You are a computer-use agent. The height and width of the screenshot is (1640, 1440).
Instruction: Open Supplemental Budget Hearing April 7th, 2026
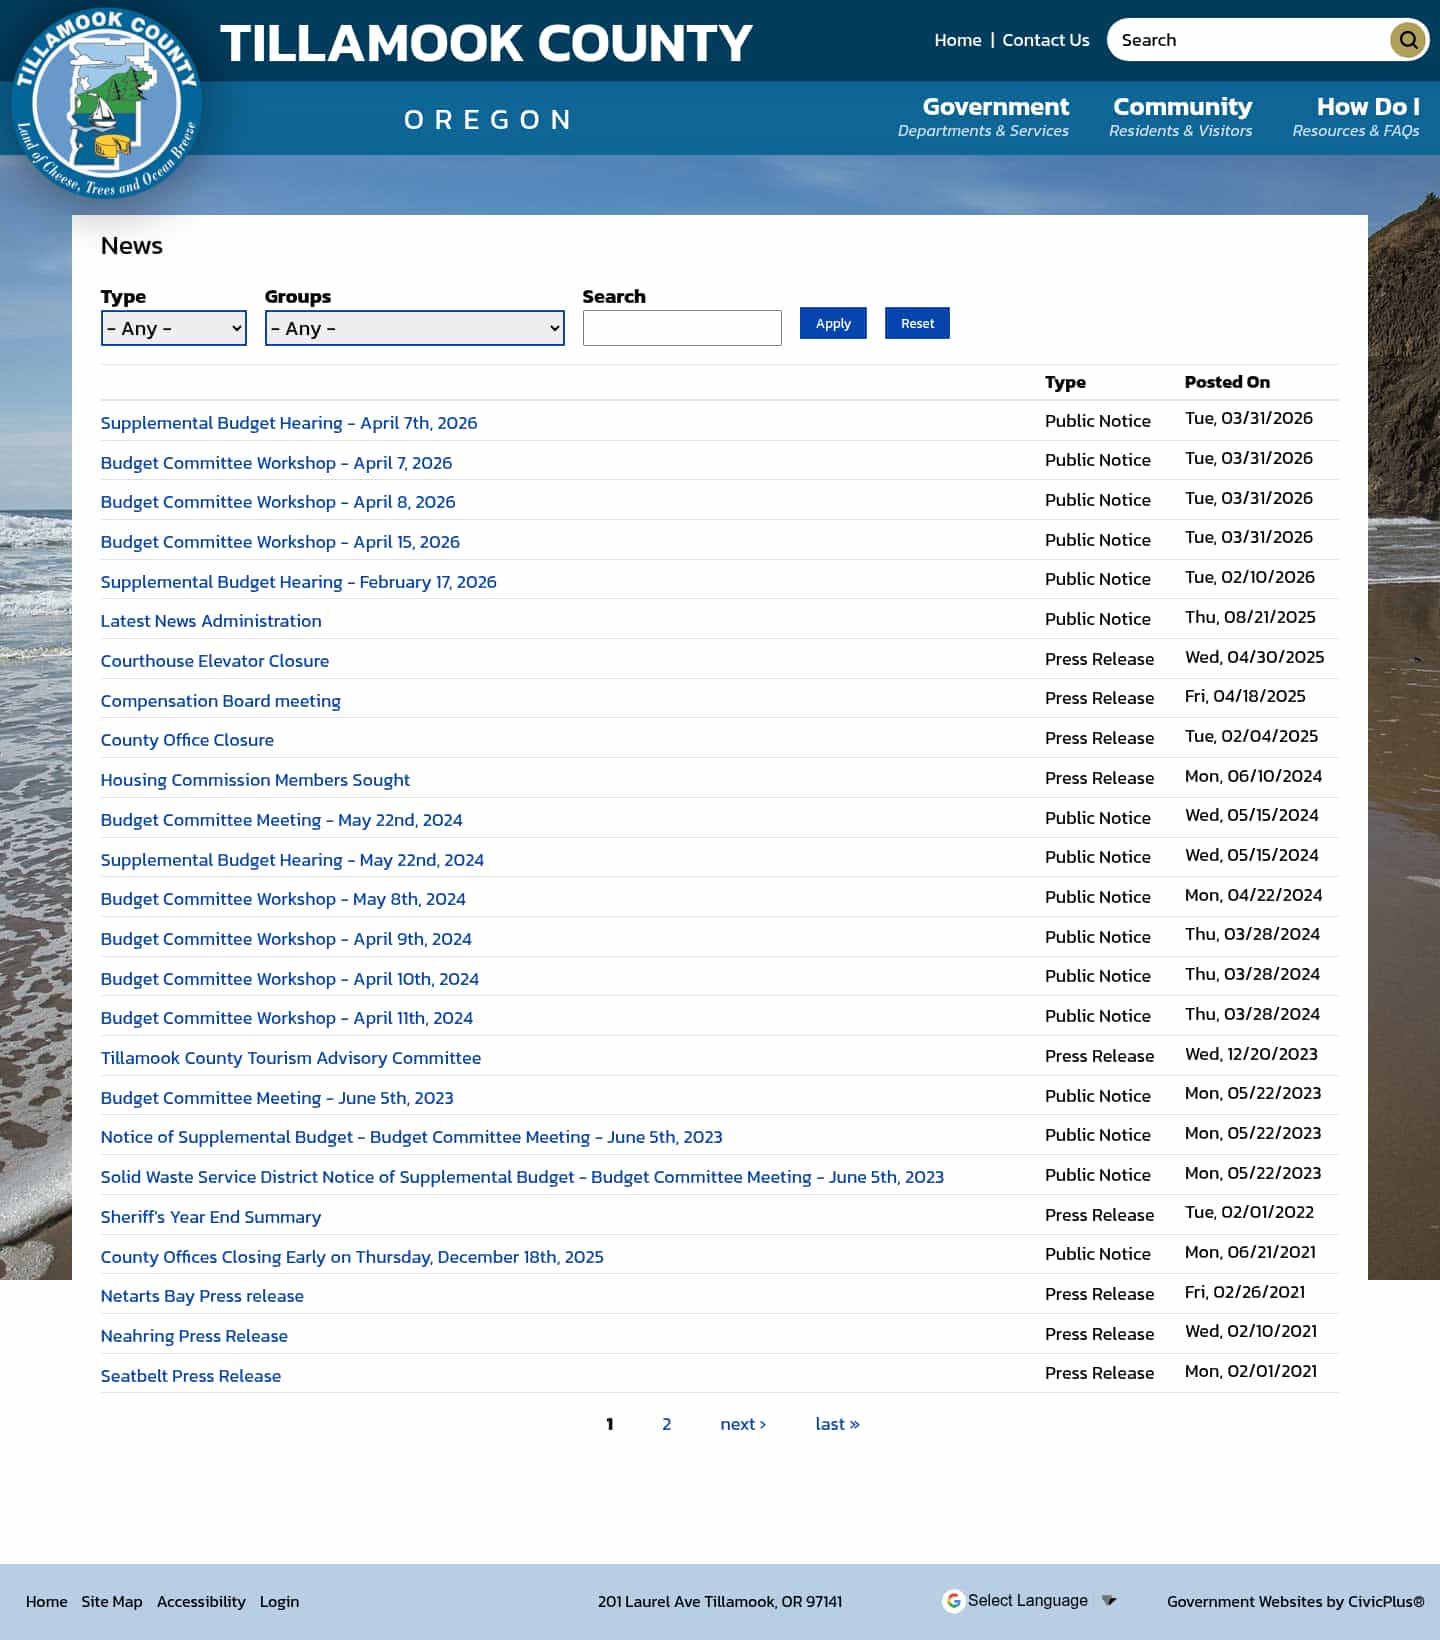(289, 423)
